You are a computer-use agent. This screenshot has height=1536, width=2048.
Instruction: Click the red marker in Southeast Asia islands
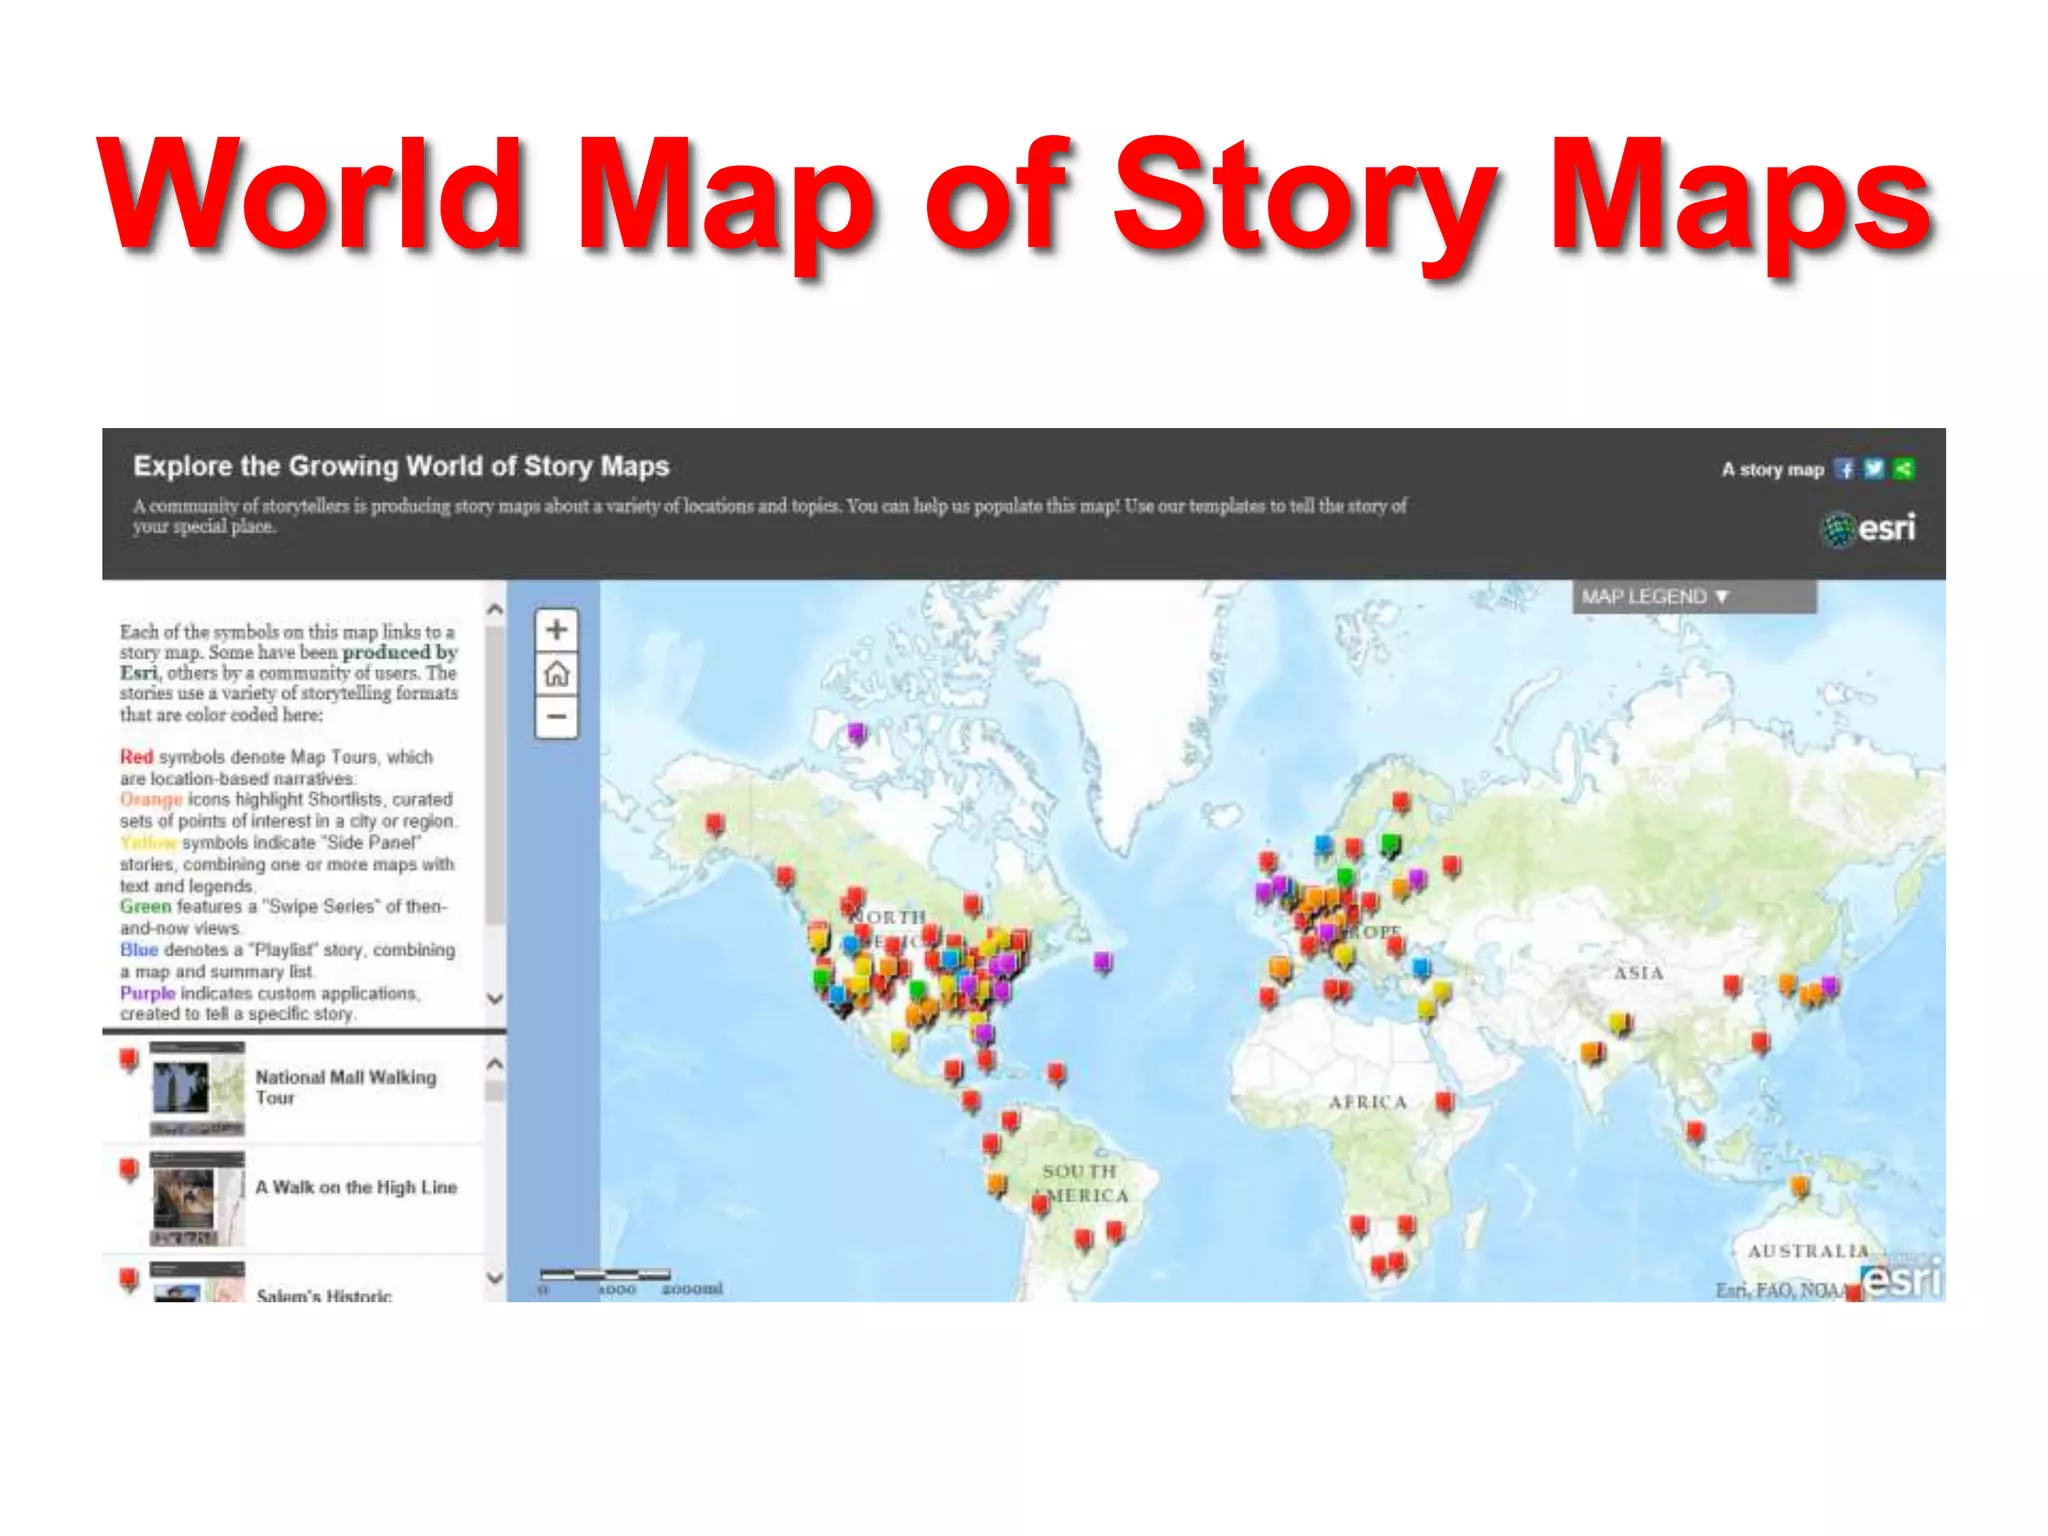[x=1694, y=1132]
